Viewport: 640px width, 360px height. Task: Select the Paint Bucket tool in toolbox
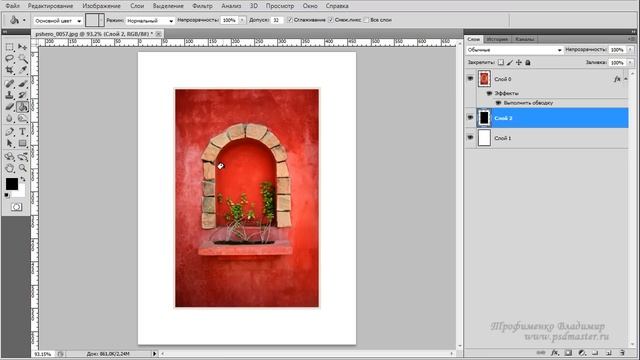[22, 107]
